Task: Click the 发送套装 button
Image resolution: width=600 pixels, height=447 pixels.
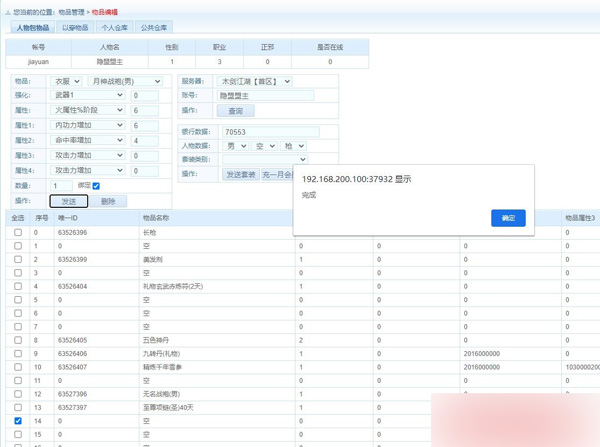Action: pyautogui.click(x=241, y=175)
